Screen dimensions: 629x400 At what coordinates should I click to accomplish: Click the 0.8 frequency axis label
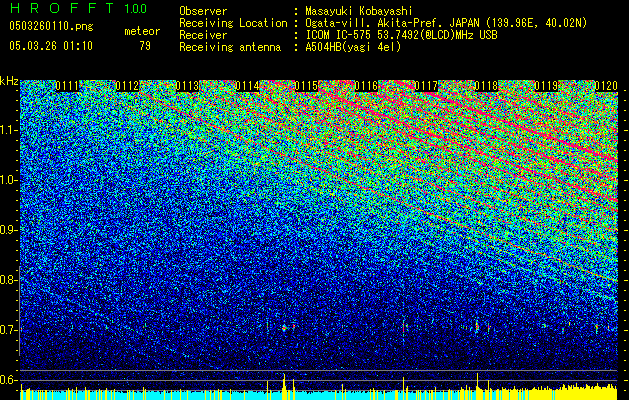8,280
